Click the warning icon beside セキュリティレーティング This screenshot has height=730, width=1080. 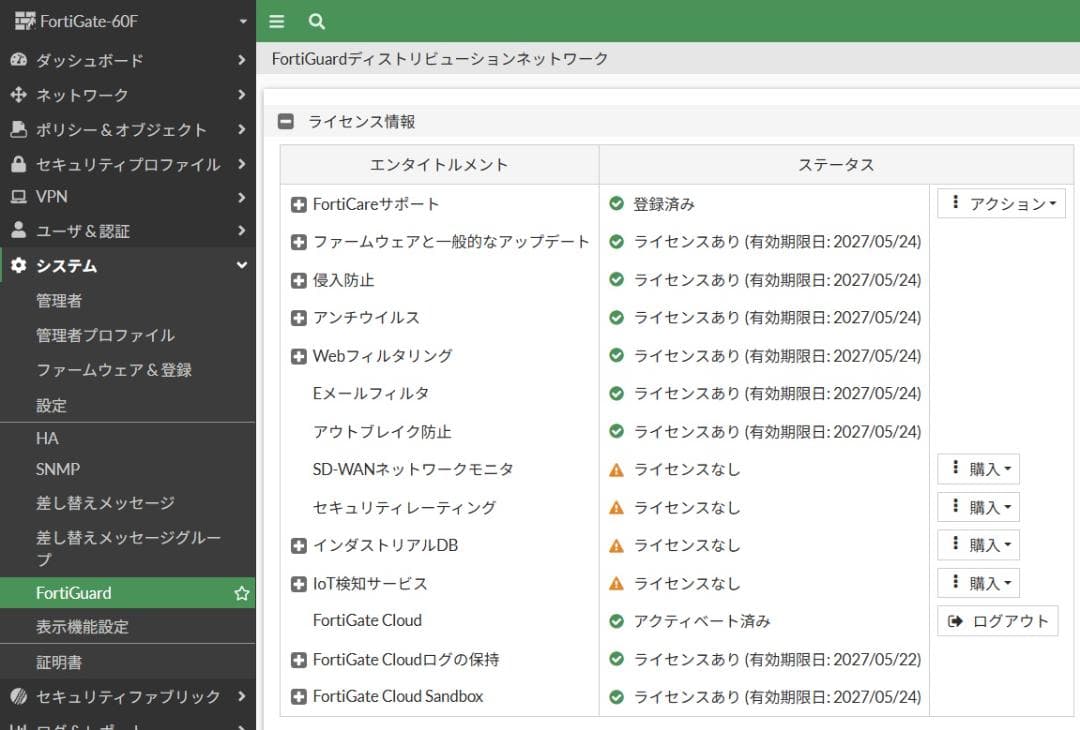point(614,507)
